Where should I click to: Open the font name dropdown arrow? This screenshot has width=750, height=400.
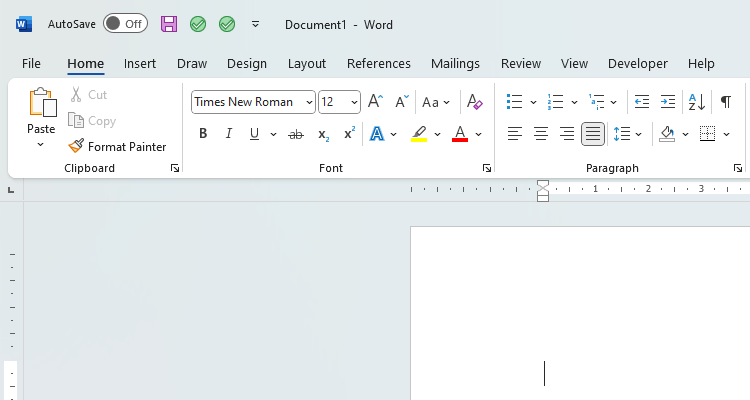(x=309, y=102)
